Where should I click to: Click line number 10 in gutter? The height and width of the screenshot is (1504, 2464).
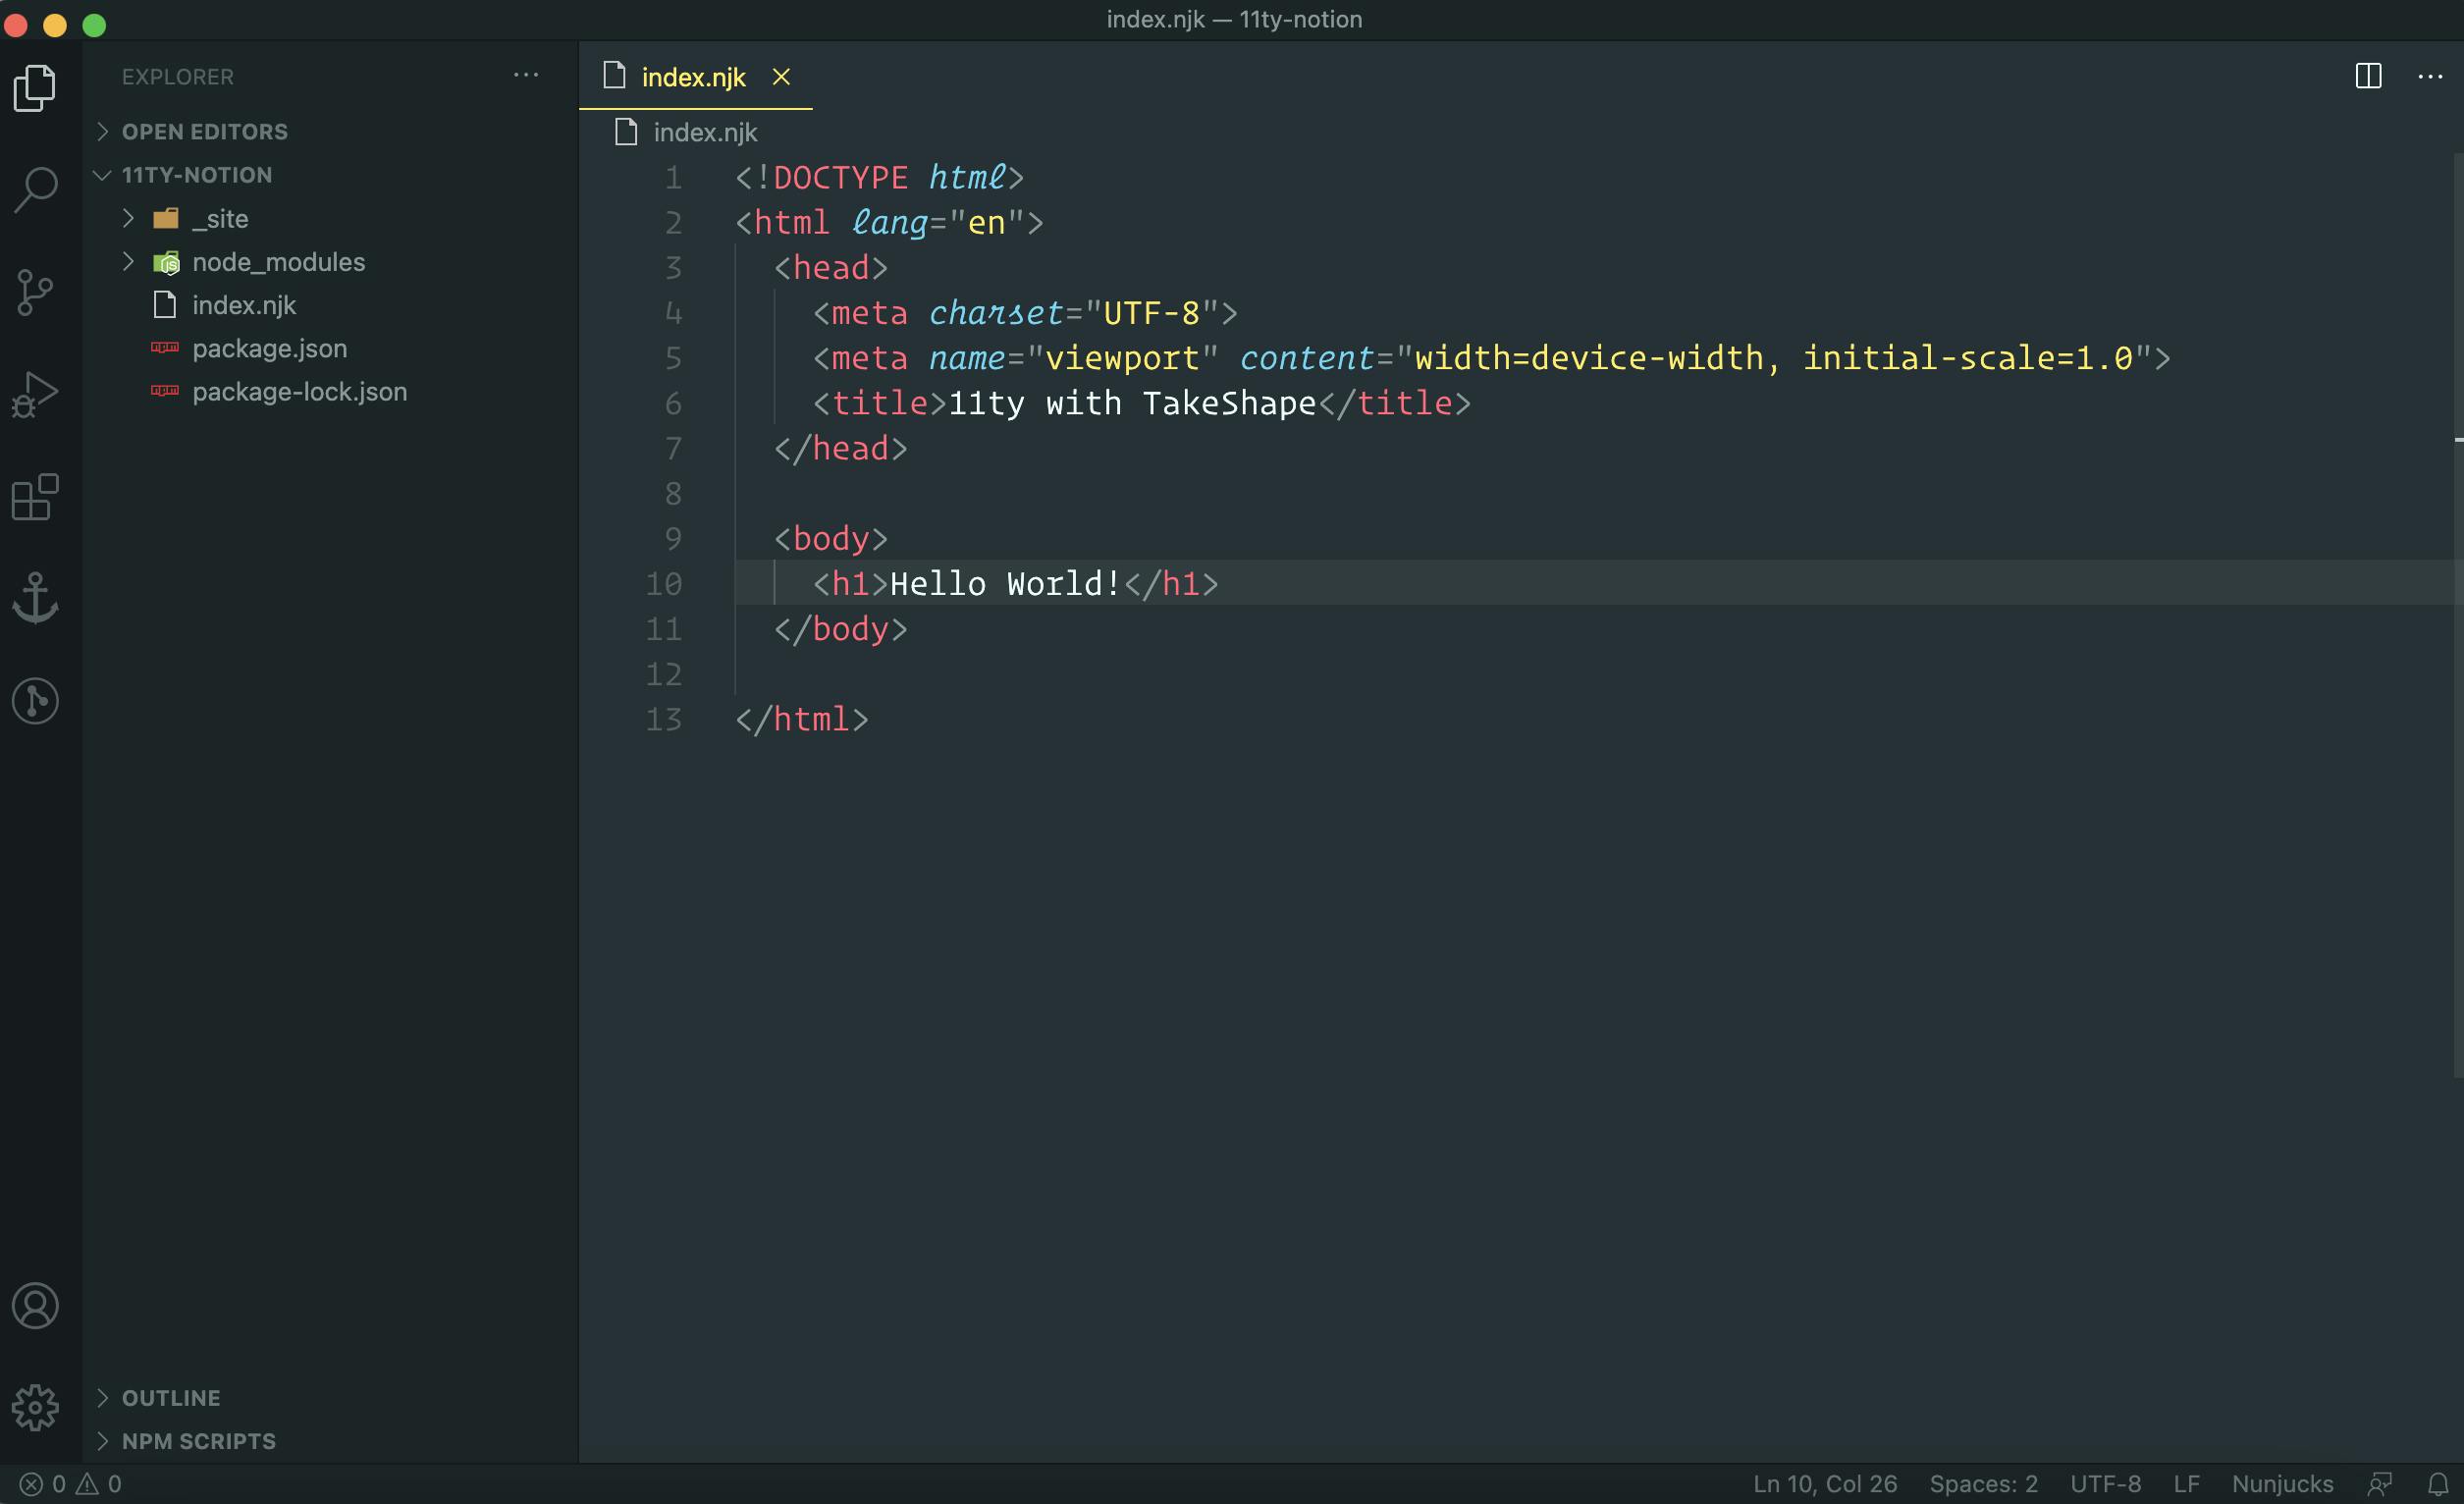(664, 584)
